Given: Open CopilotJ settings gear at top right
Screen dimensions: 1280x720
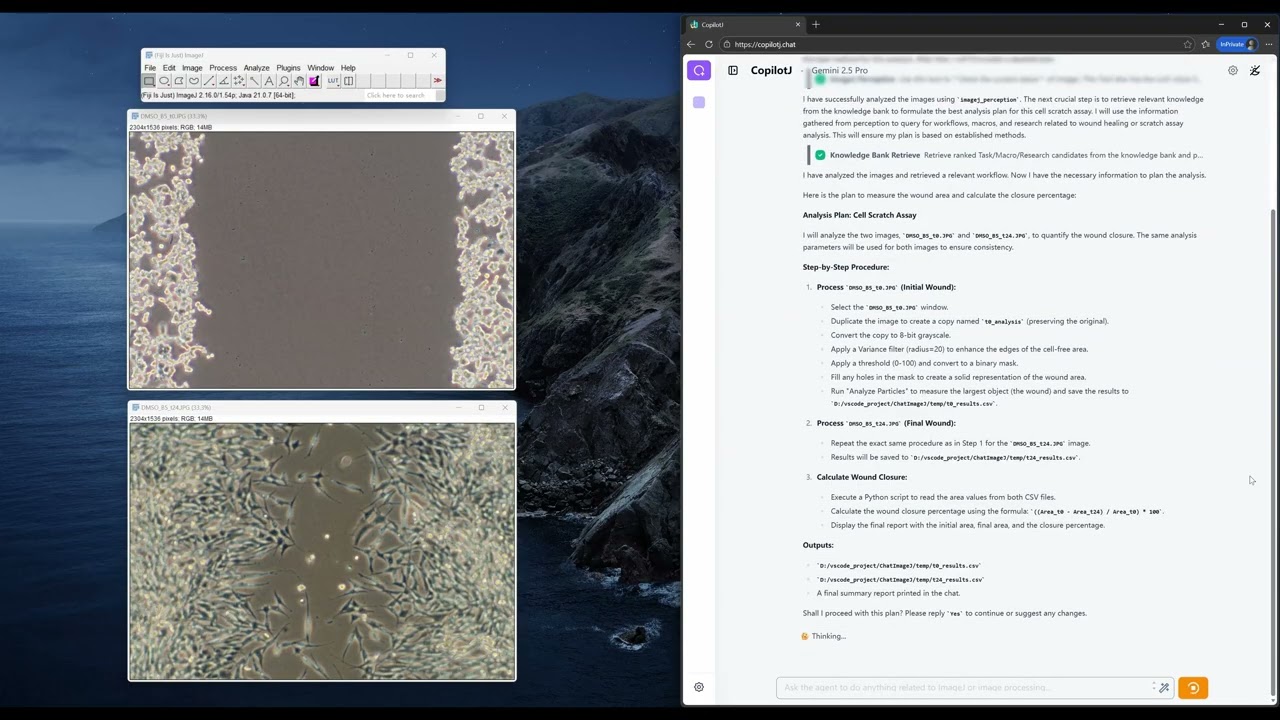Looking at the screenshot, I should 1233,70.
